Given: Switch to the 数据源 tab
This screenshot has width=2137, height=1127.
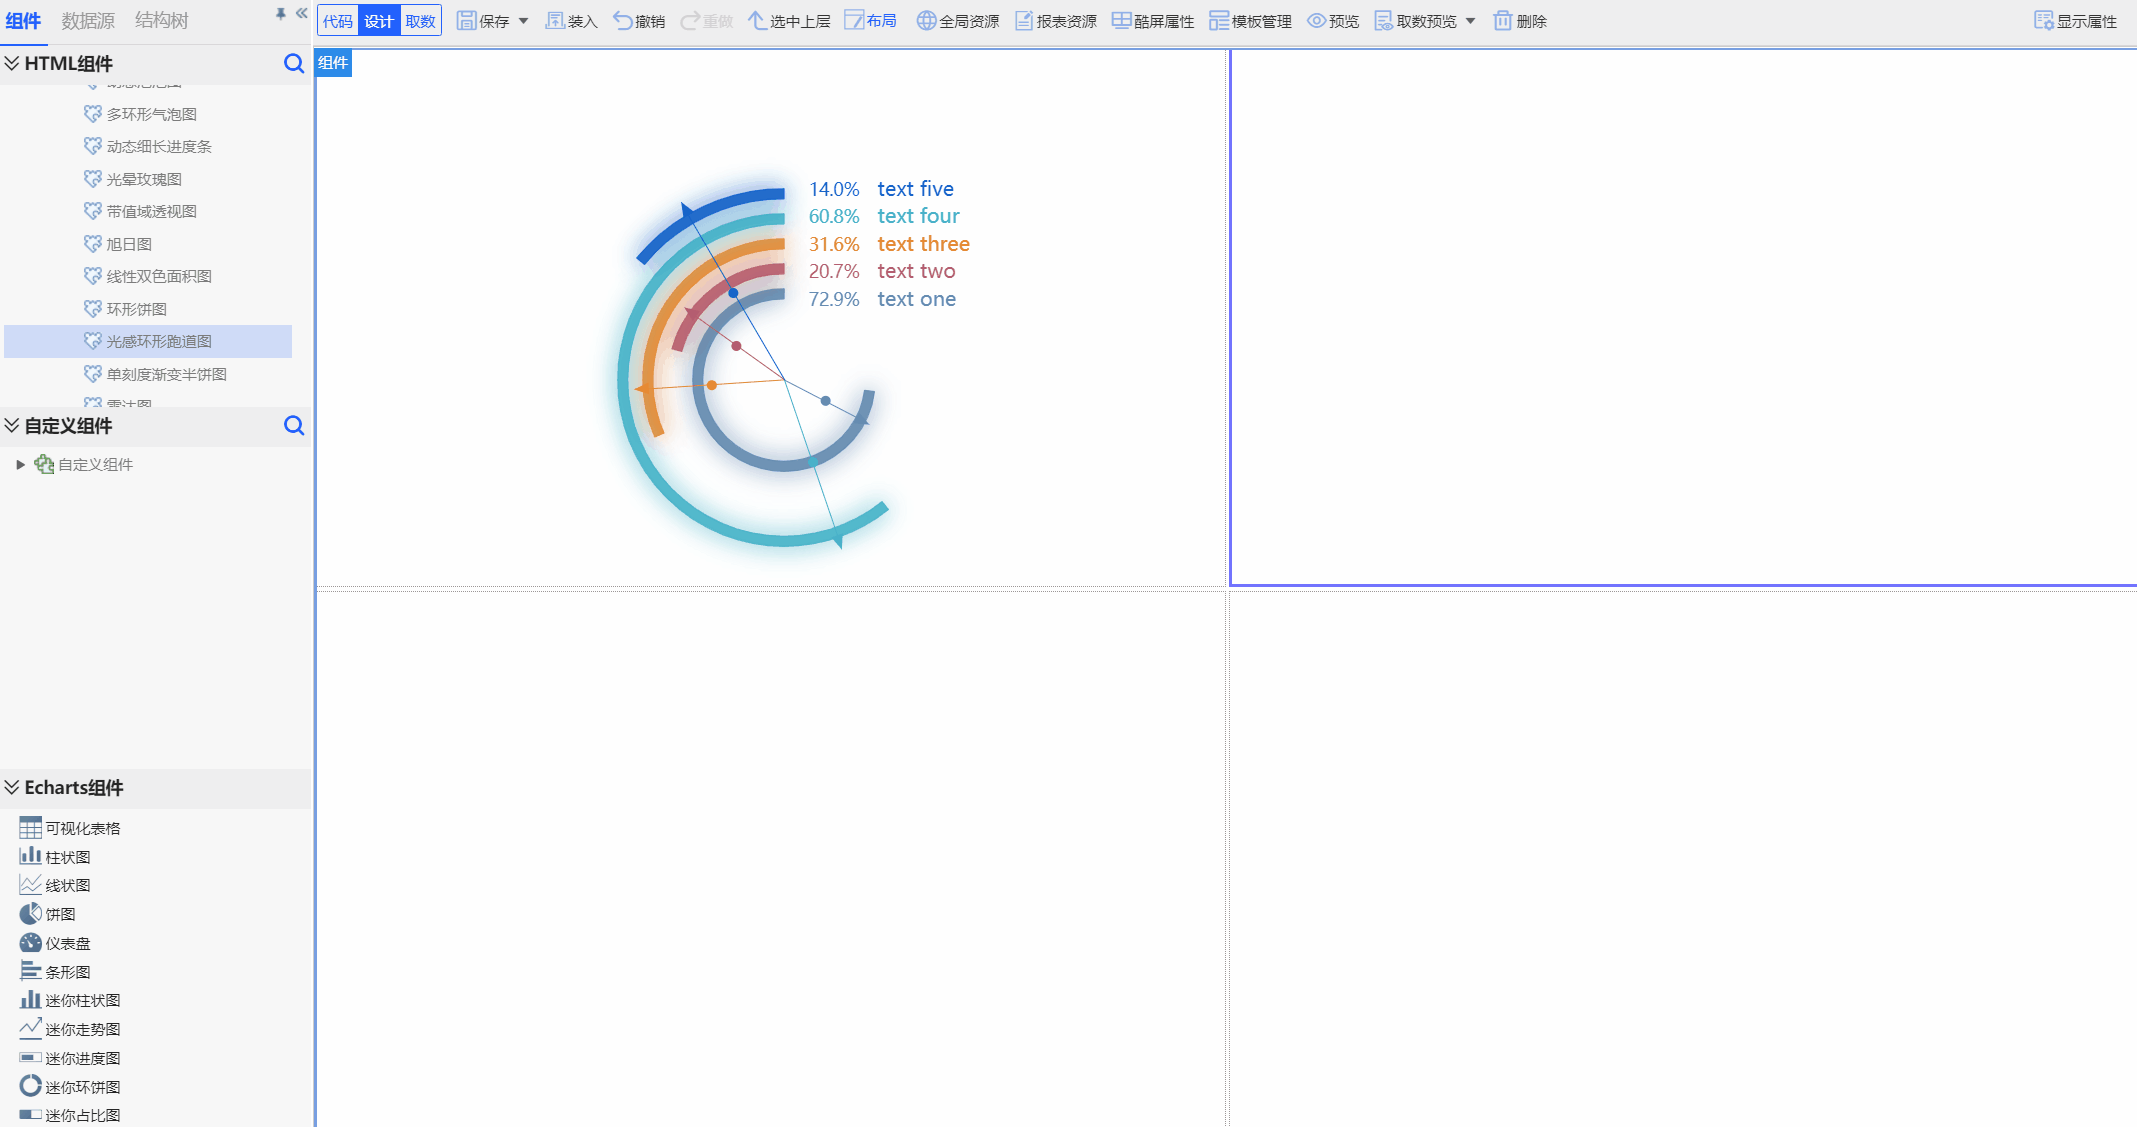Looking at the screenshot, I should pos(88,21).
